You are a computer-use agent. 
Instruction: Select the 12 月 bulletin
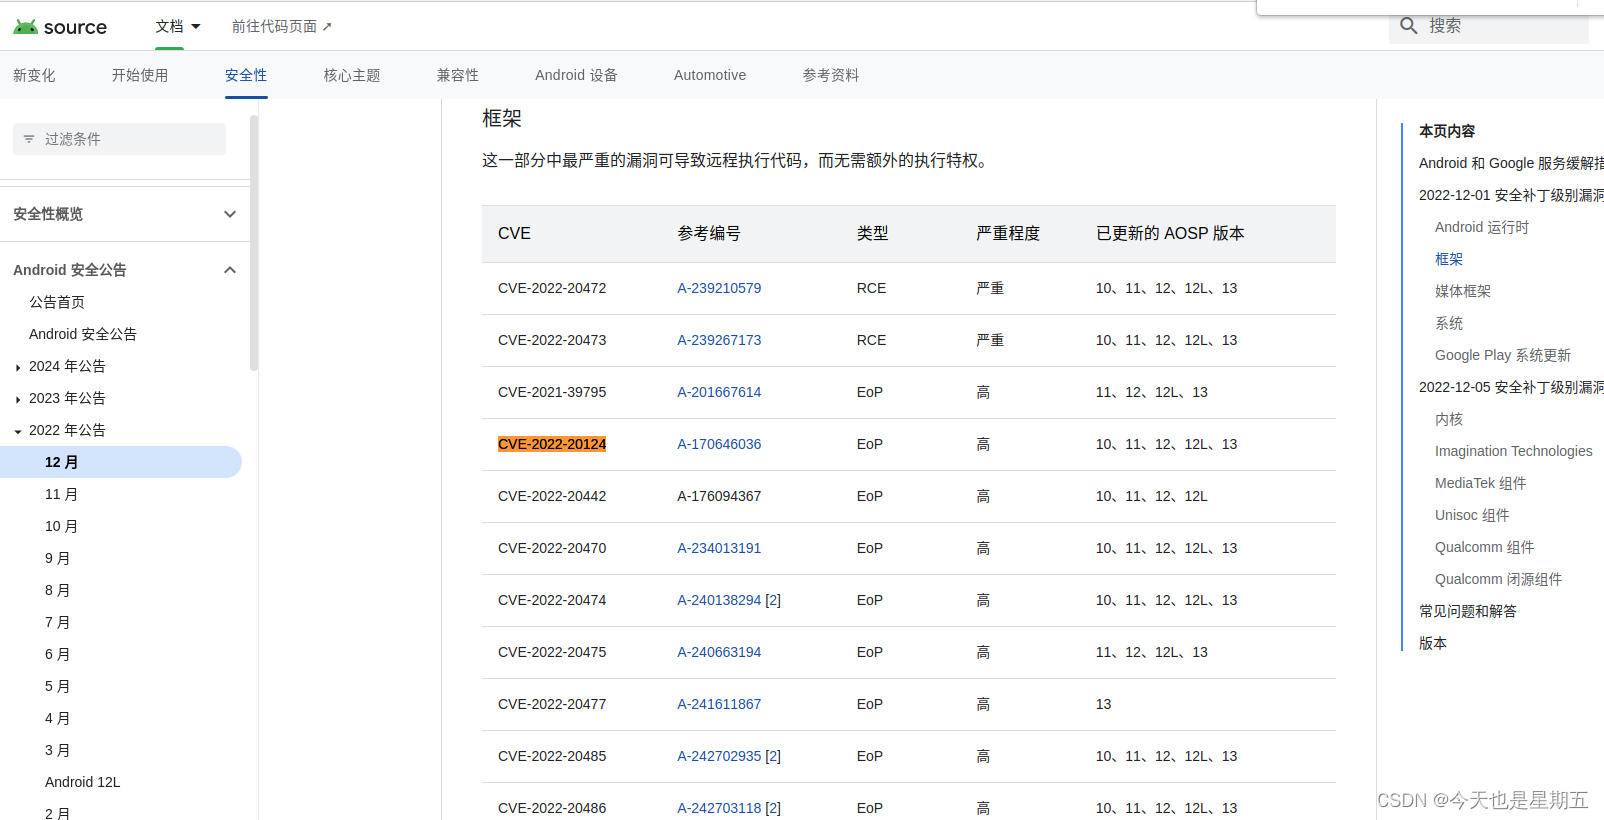click(121, 462)
